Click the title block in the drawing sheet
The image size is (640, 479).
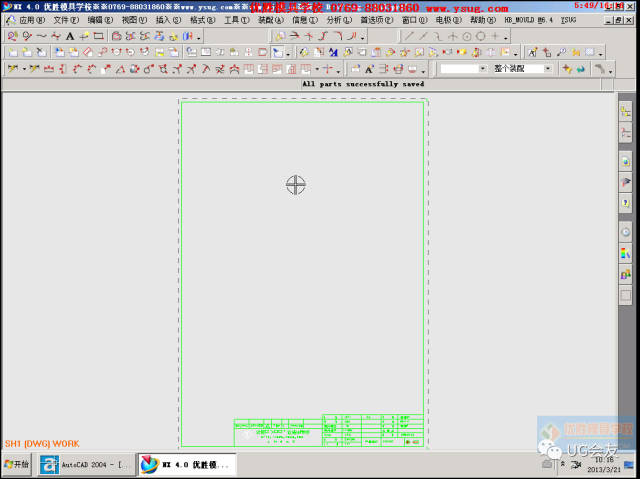click(328, 431)
